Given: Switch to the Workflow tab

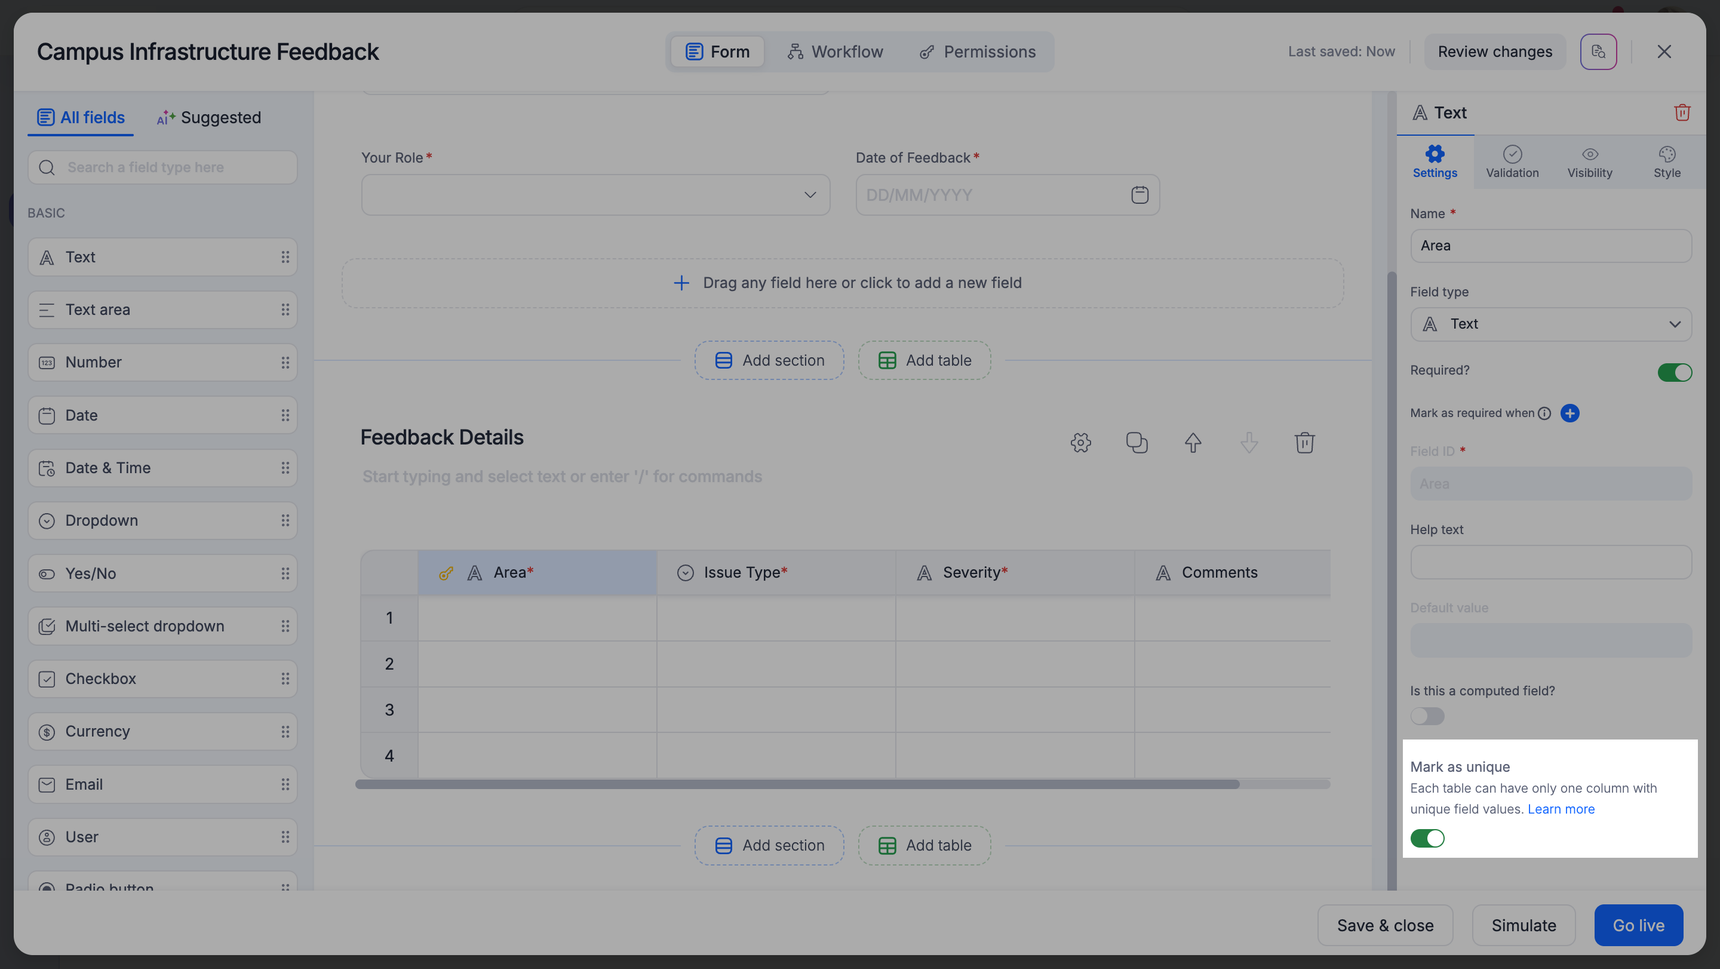Looking at the screenshot, I should coord(835,52).
